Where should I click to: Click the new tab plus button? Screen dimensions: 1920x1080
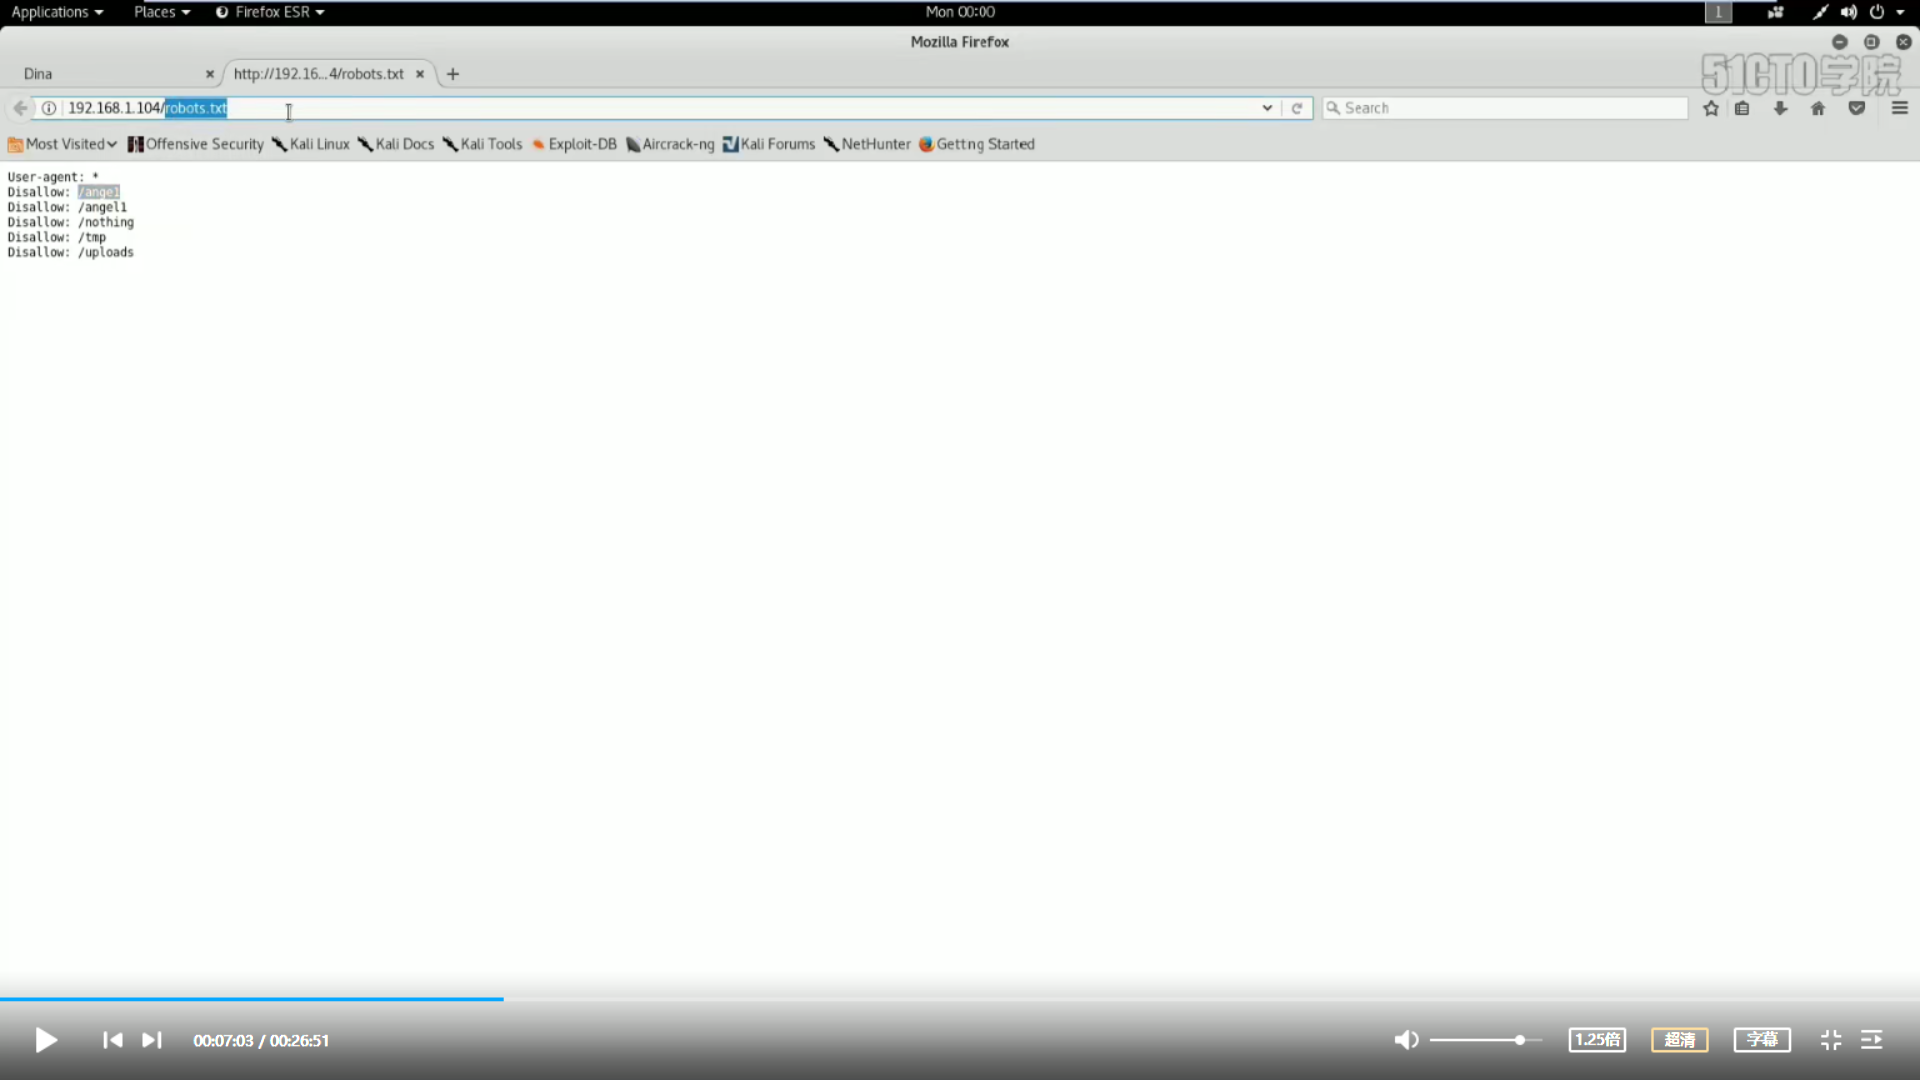tap(452, 73)
